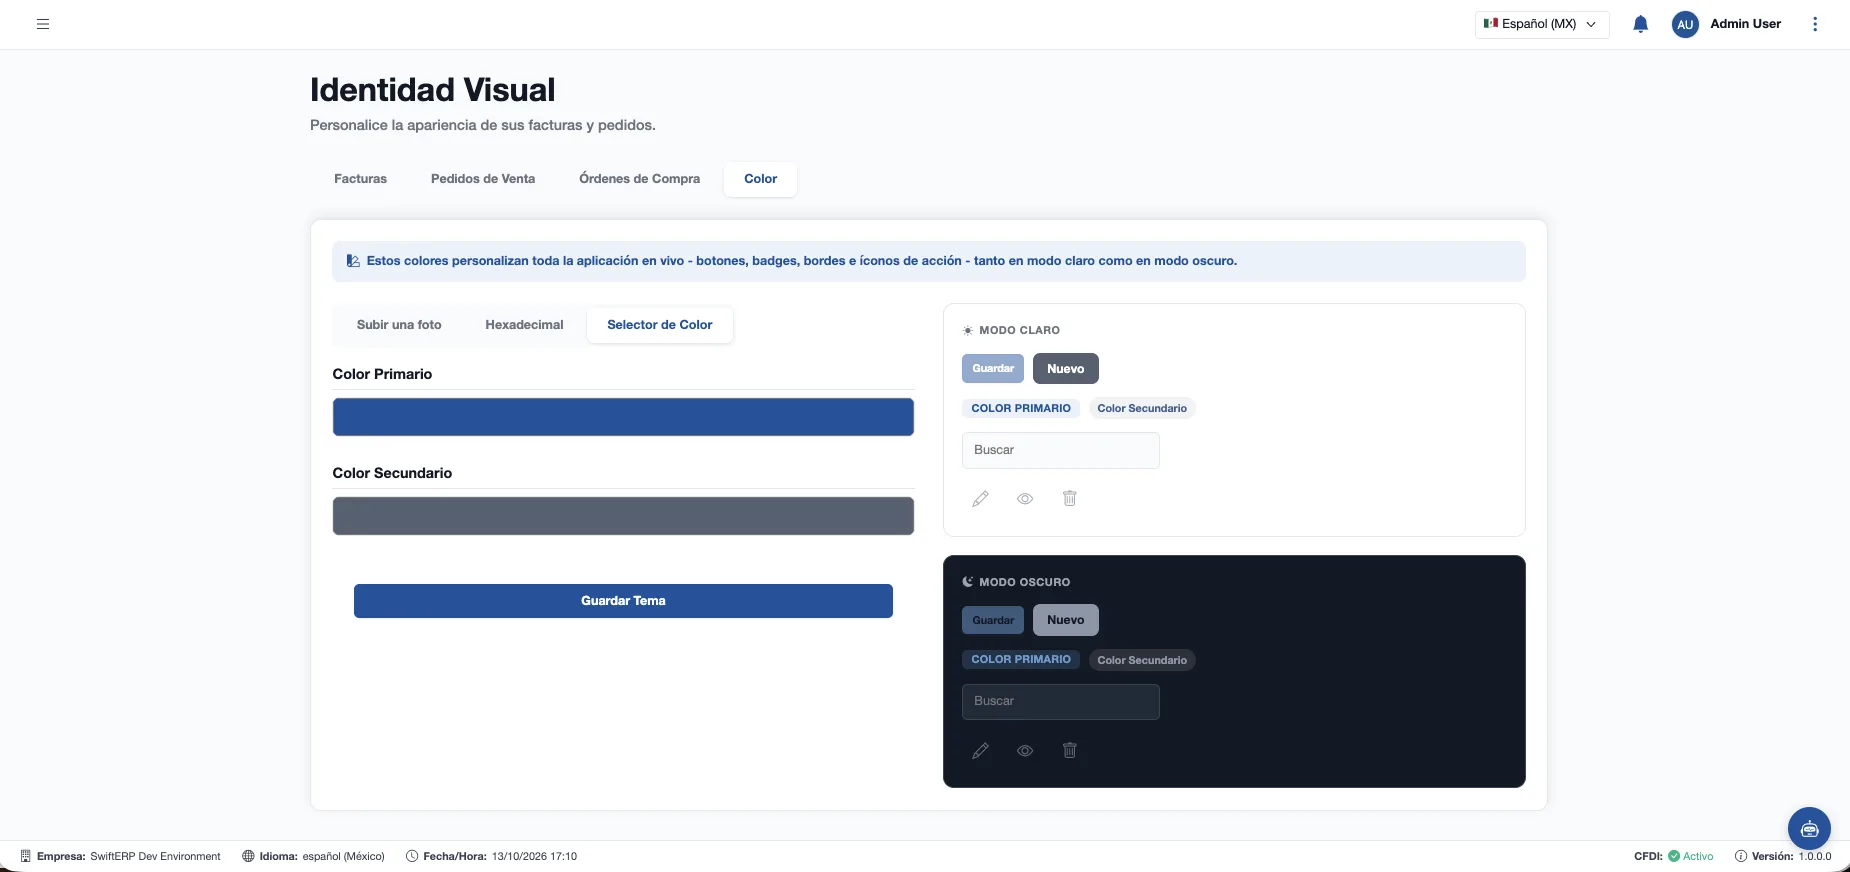Switch to the Facturas tab
1850x872 pixels.
[x=360, y=179]
